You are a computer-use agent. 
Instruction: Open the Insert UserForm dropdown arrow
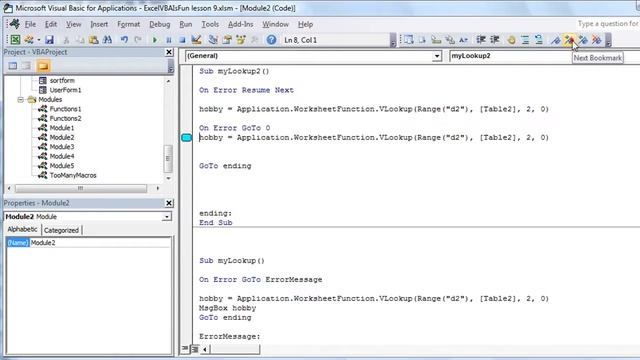(x=38, y=40)
